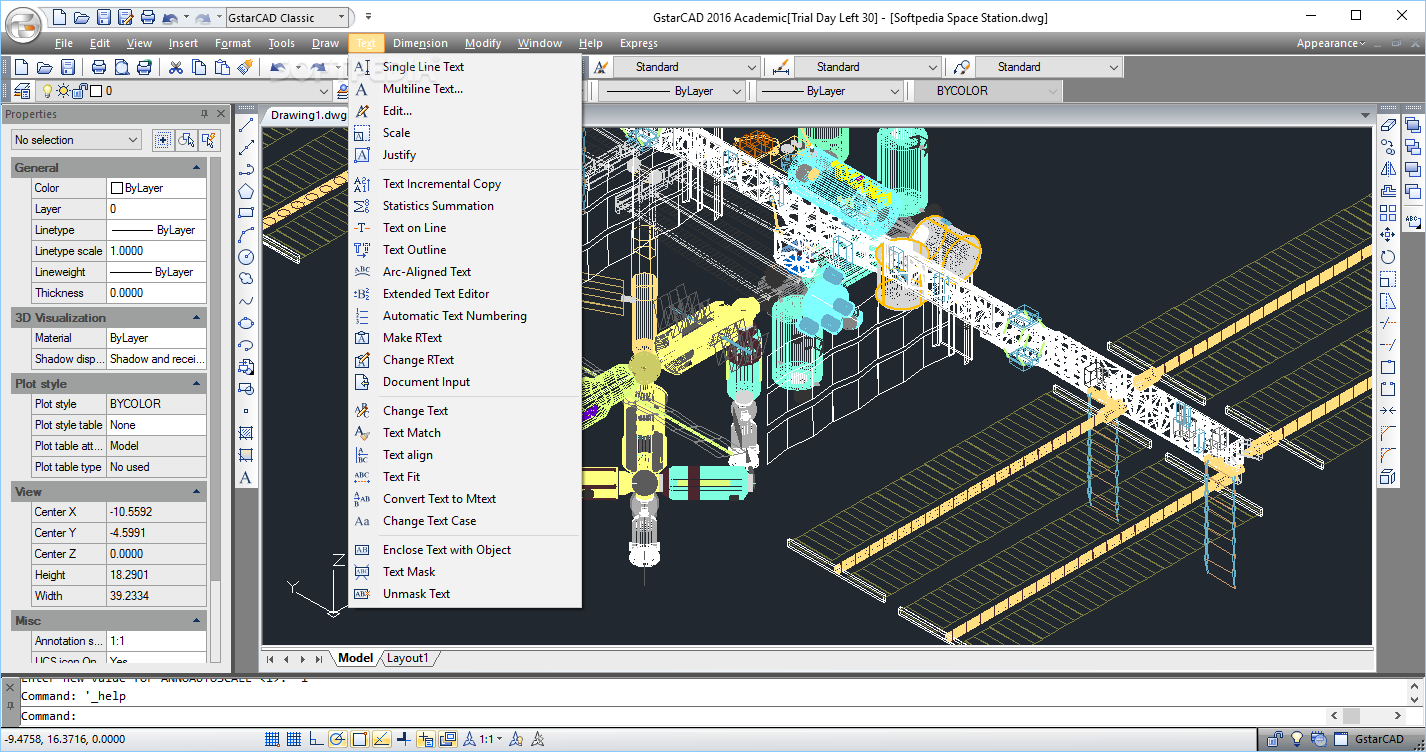Toggle Snap mode in status bar
The image size is (1426, 752).
(272, 740)
